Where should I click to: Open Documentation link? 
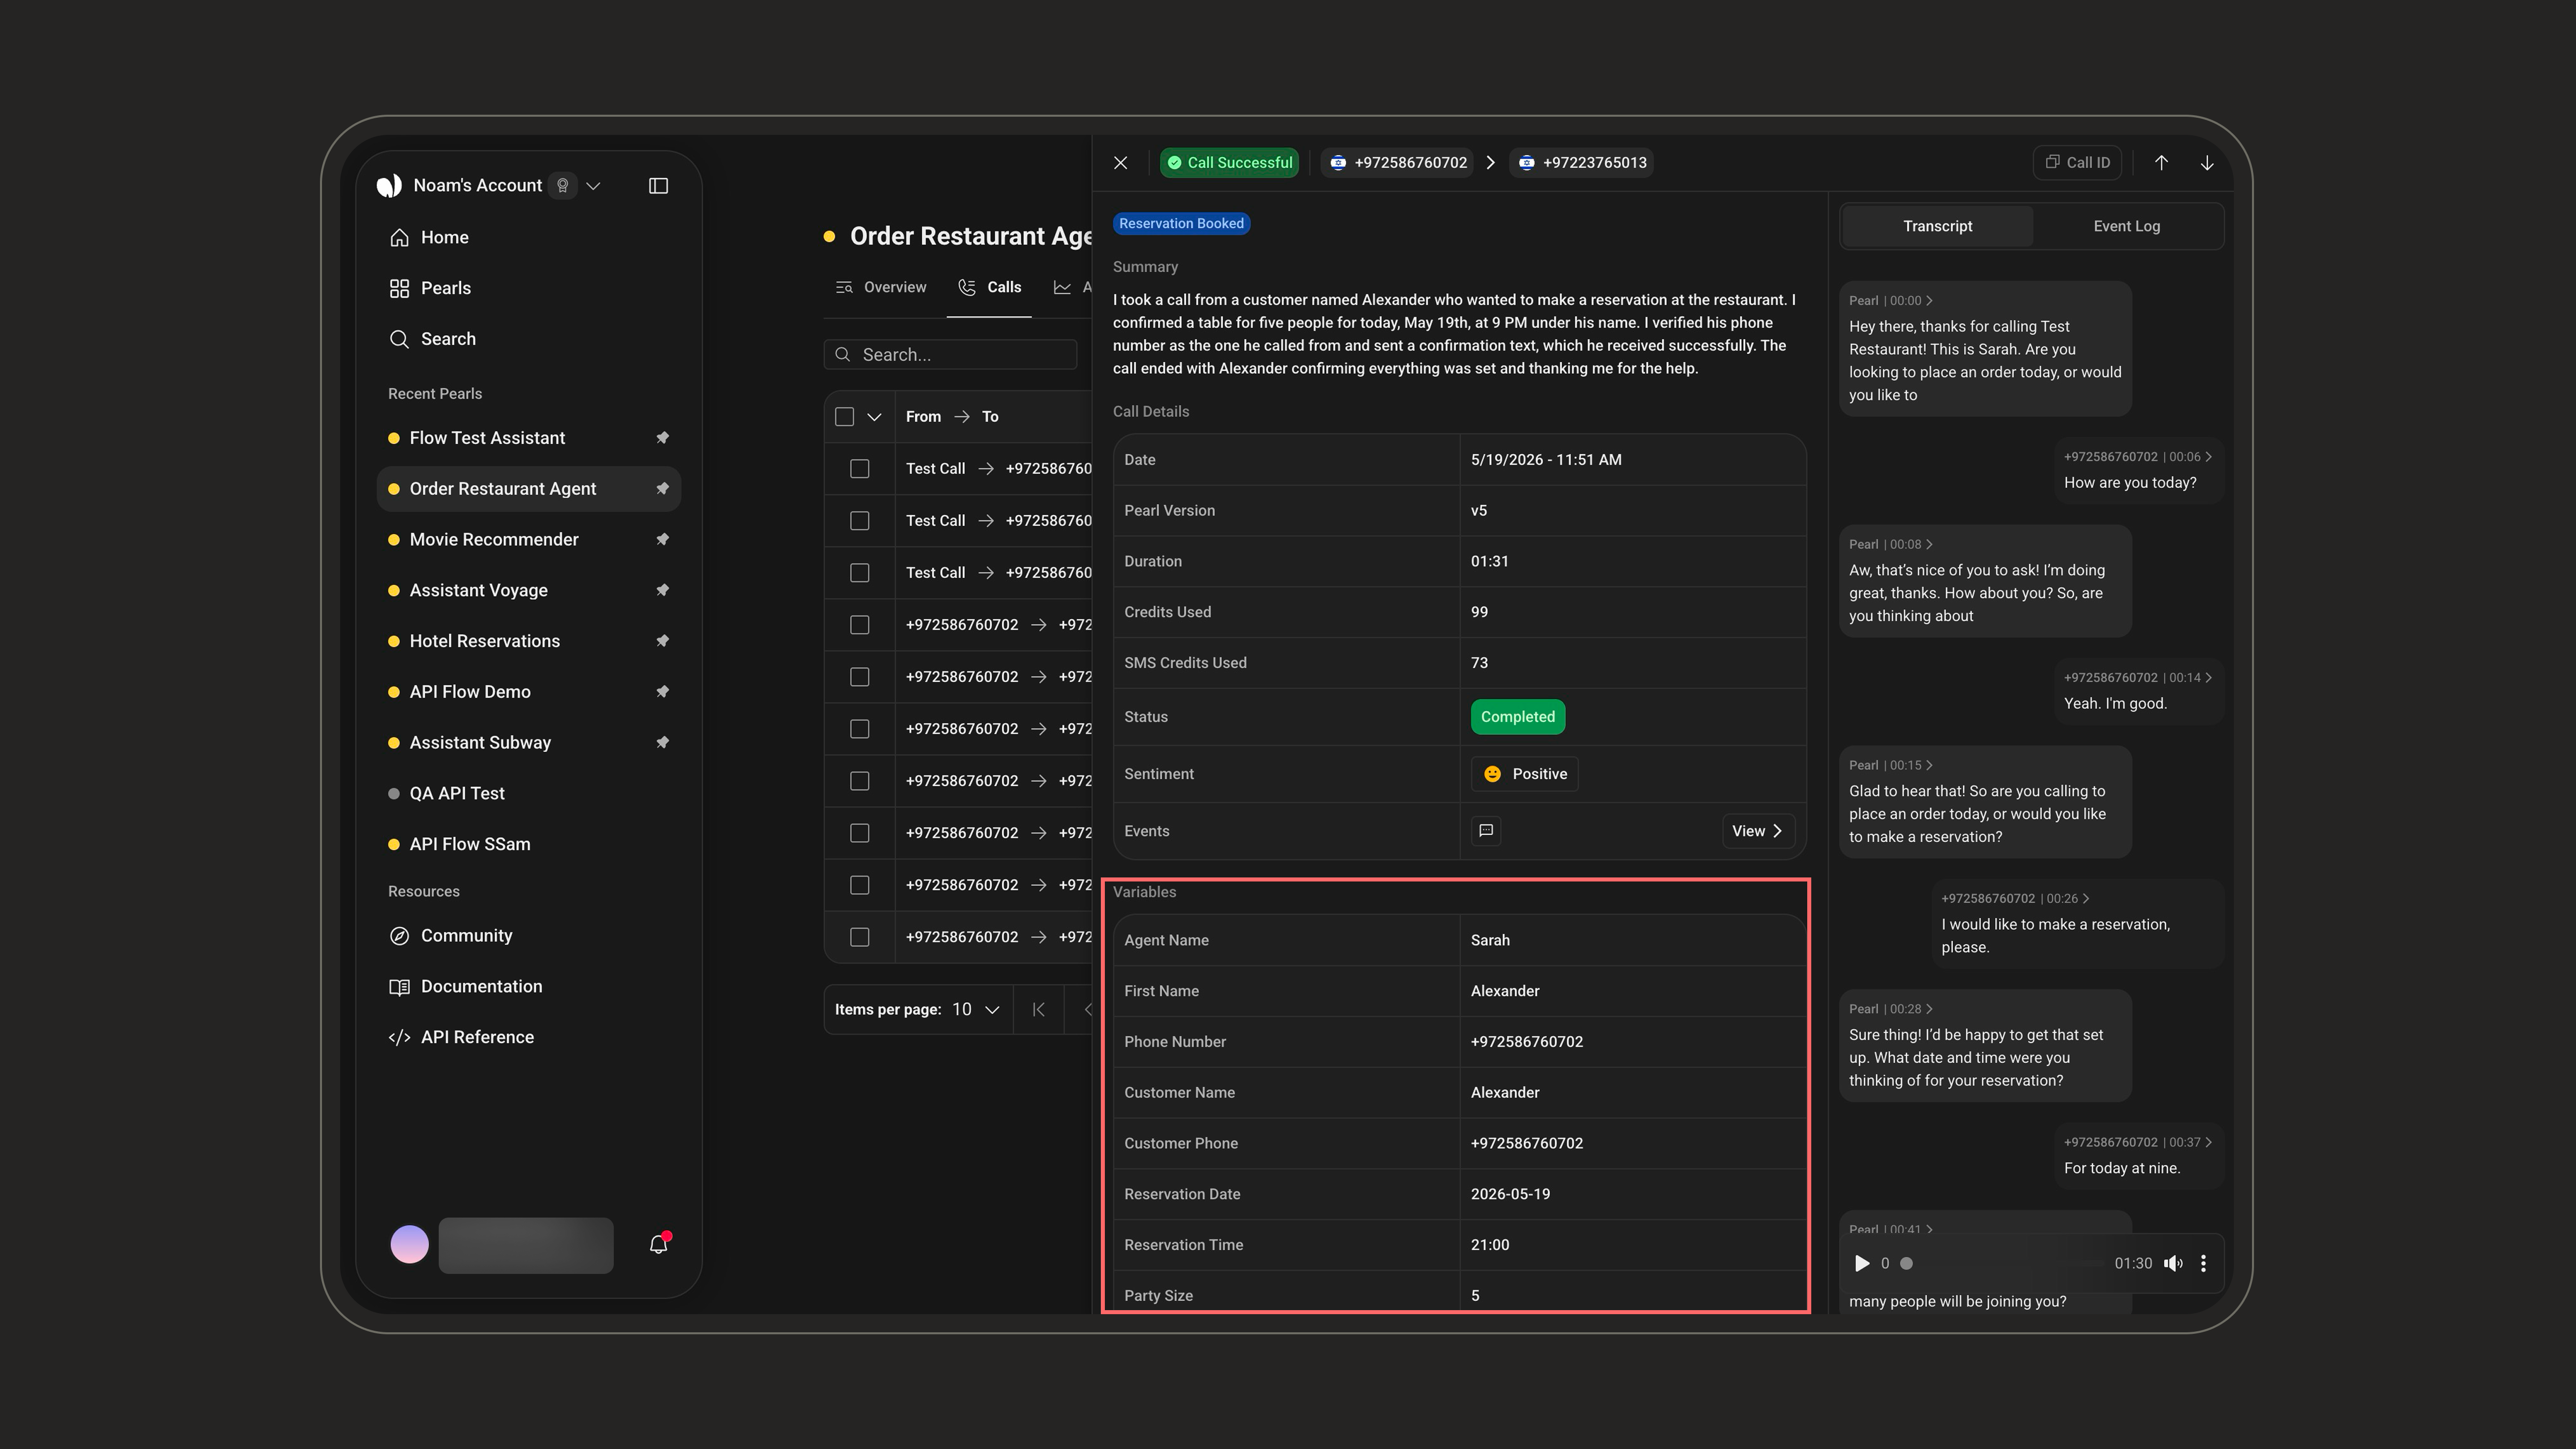(528, 987)
